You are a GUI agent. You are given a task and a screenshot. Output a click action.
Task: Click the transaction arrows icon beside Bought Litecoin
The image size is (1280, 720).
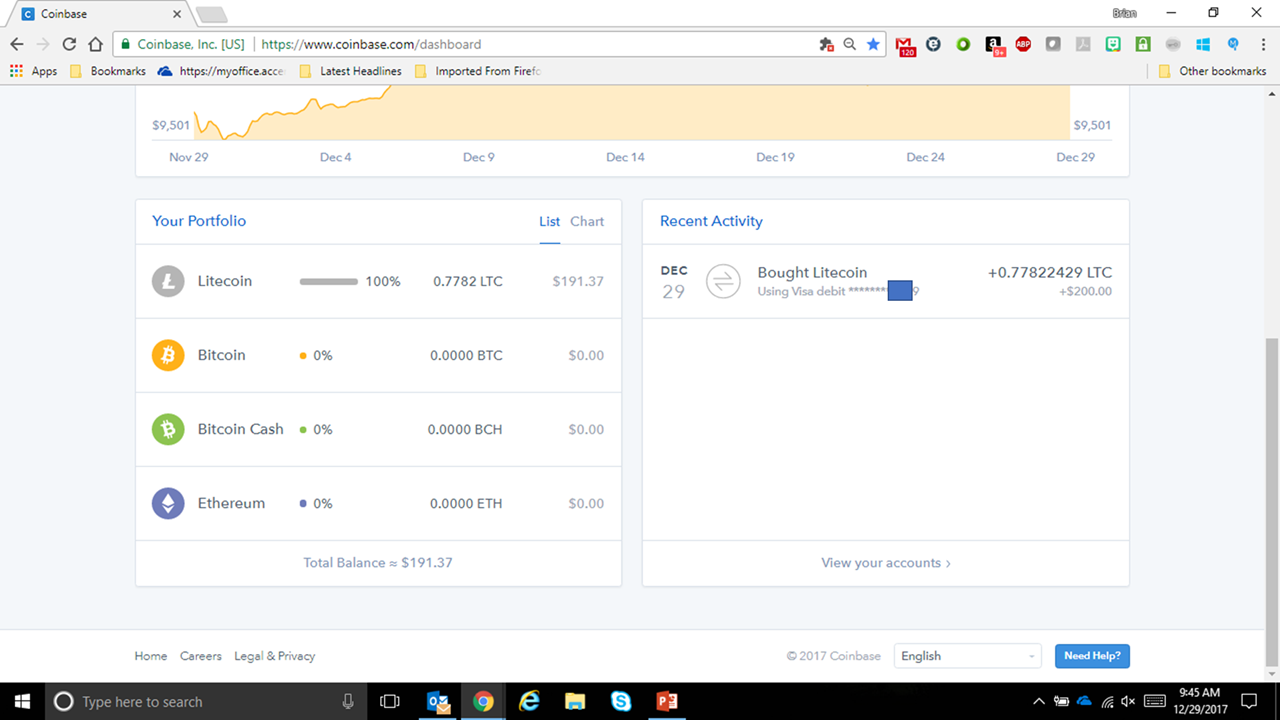723,281
